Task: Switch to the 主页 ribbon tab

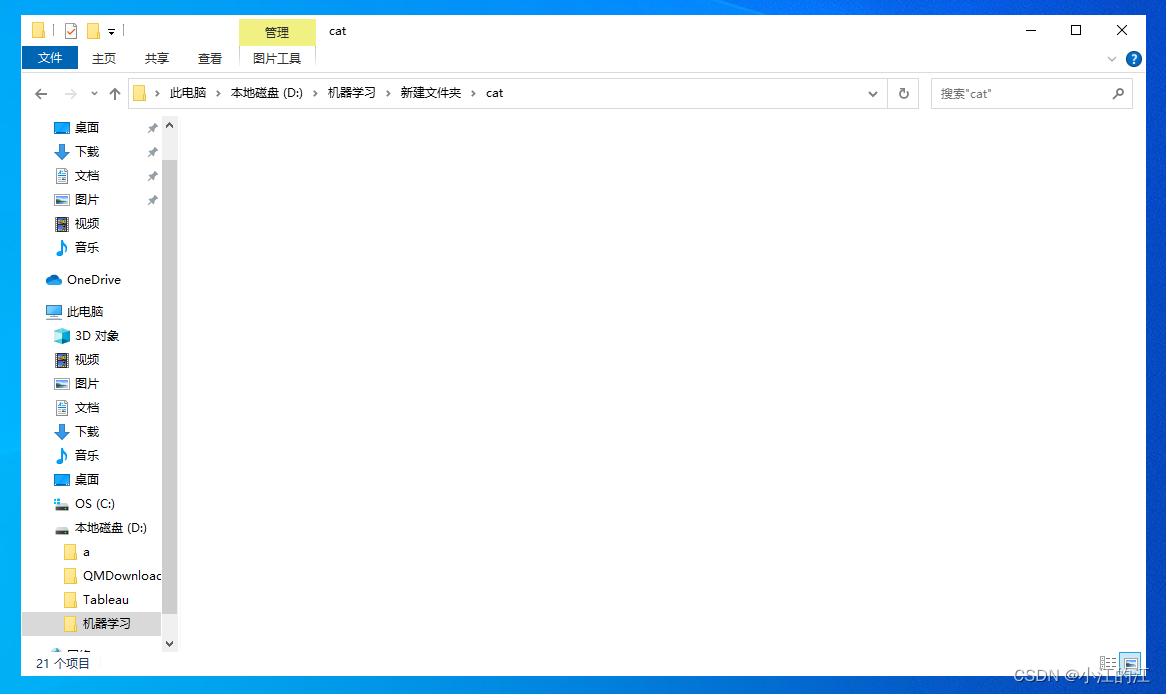Action: (x=103, y=58)
